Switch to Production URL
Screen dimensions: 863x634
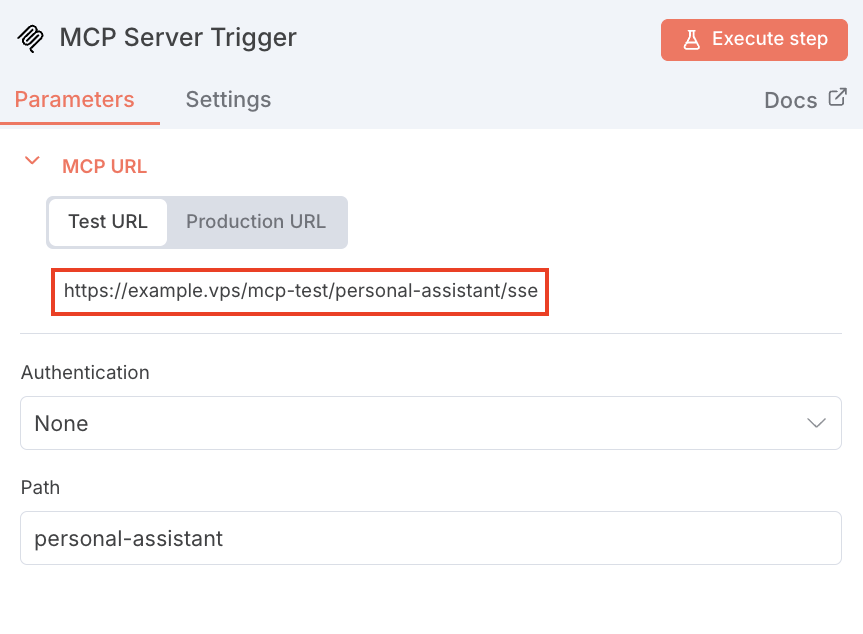pos(255,222)
